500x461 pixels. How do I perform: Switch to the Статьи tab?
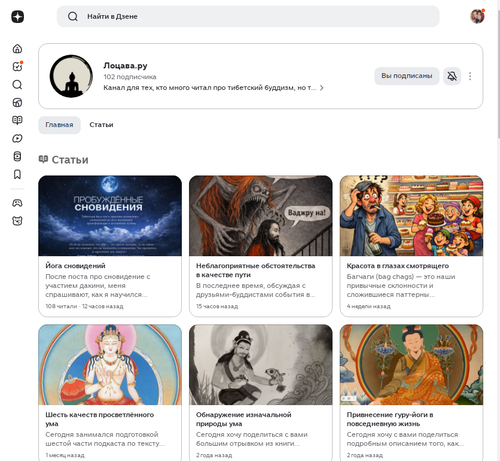(101, 125)
